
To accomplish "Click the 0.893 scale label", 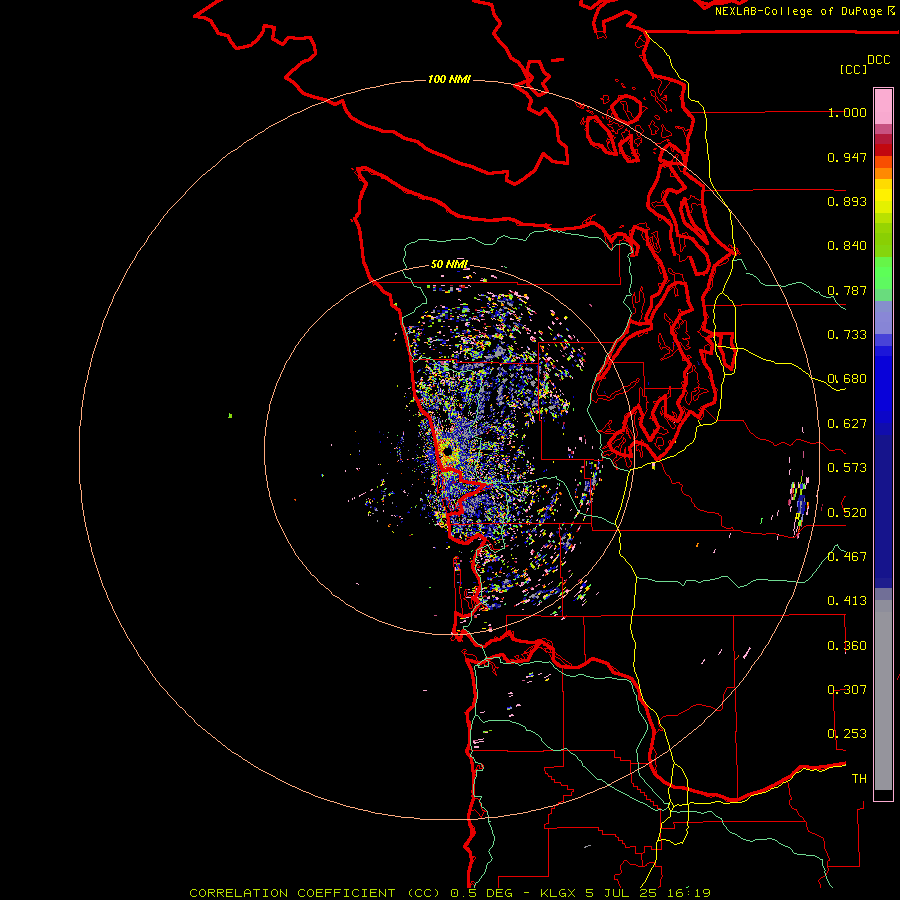I will pyautogui.click(x=847, y=201).
